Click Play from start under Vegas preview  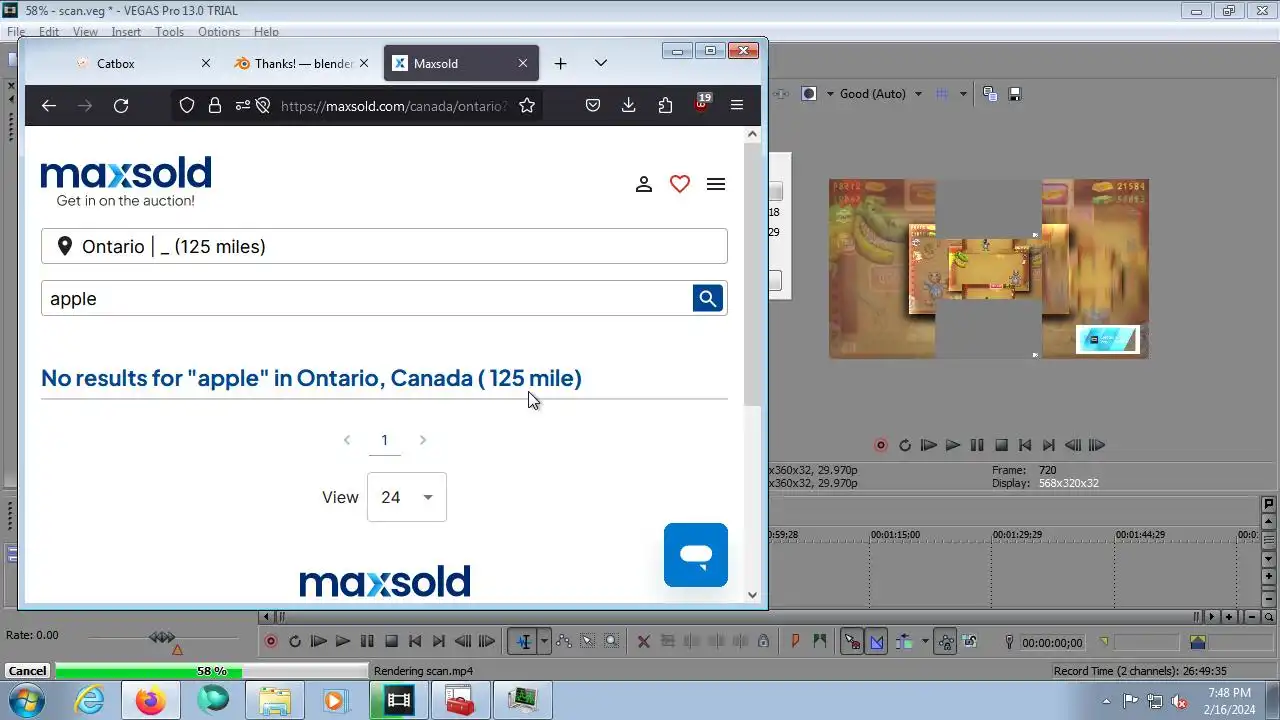[929, 446]
